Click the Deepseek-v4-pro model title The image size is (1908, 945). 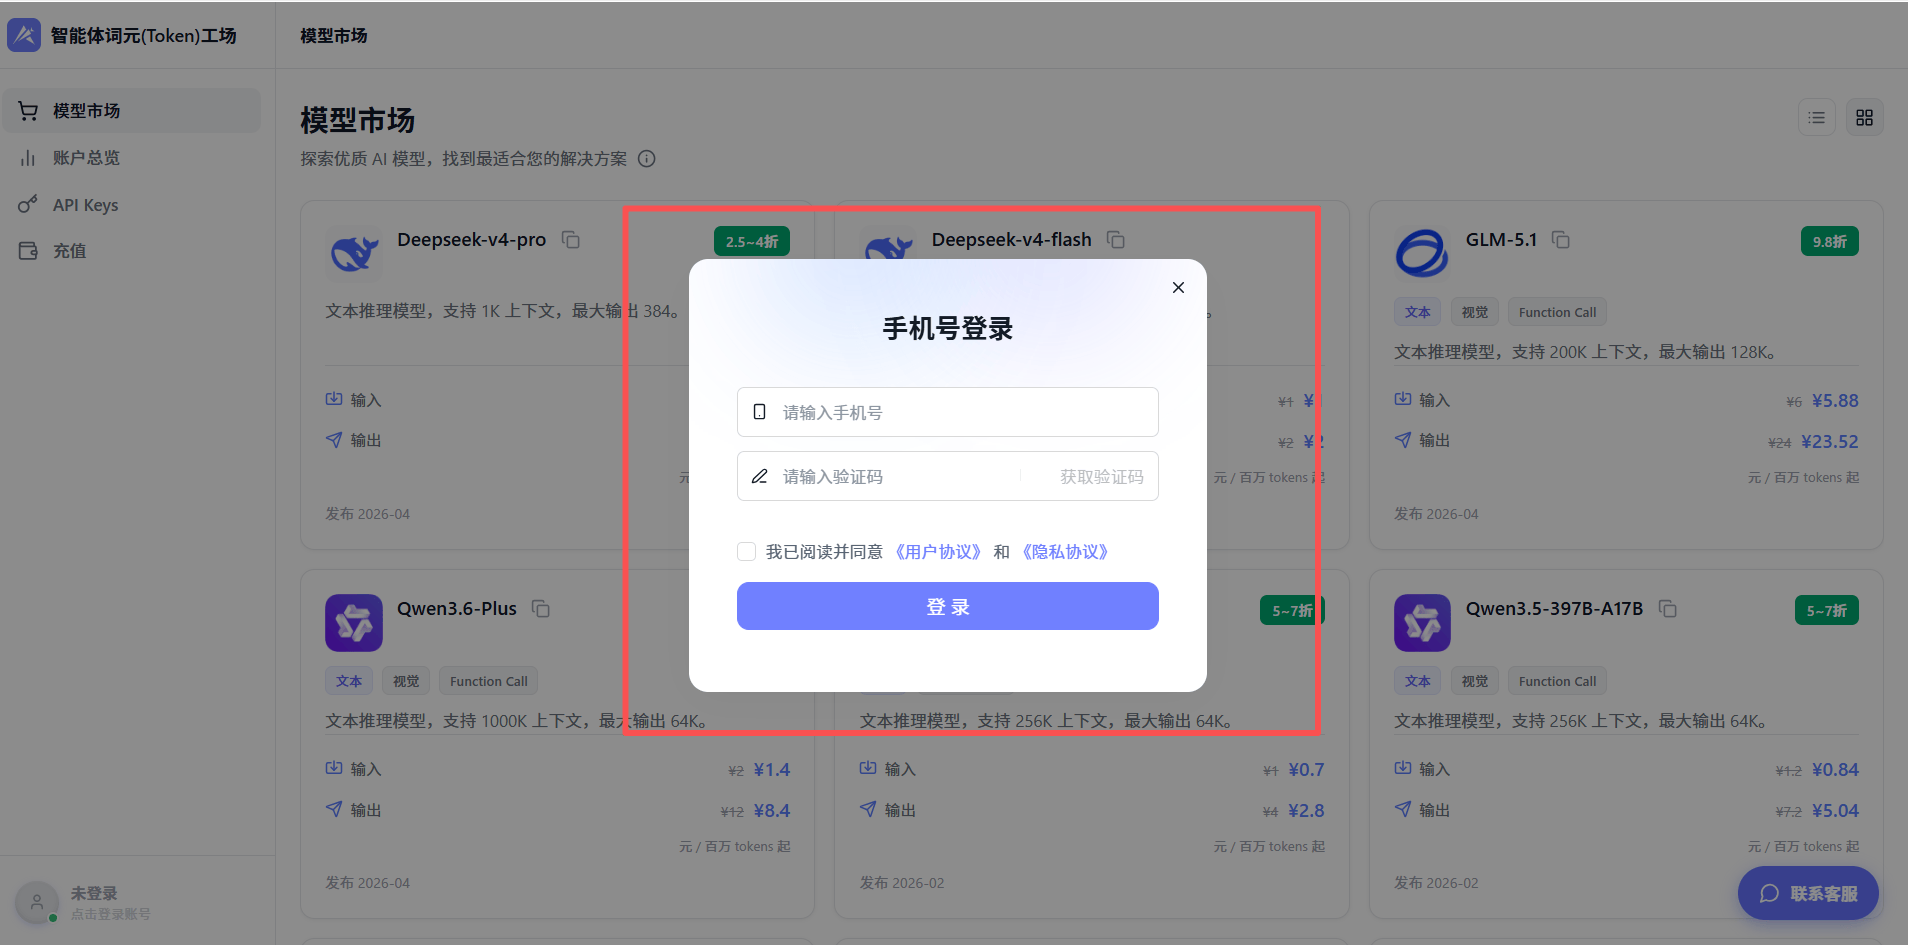pos(472,240)
